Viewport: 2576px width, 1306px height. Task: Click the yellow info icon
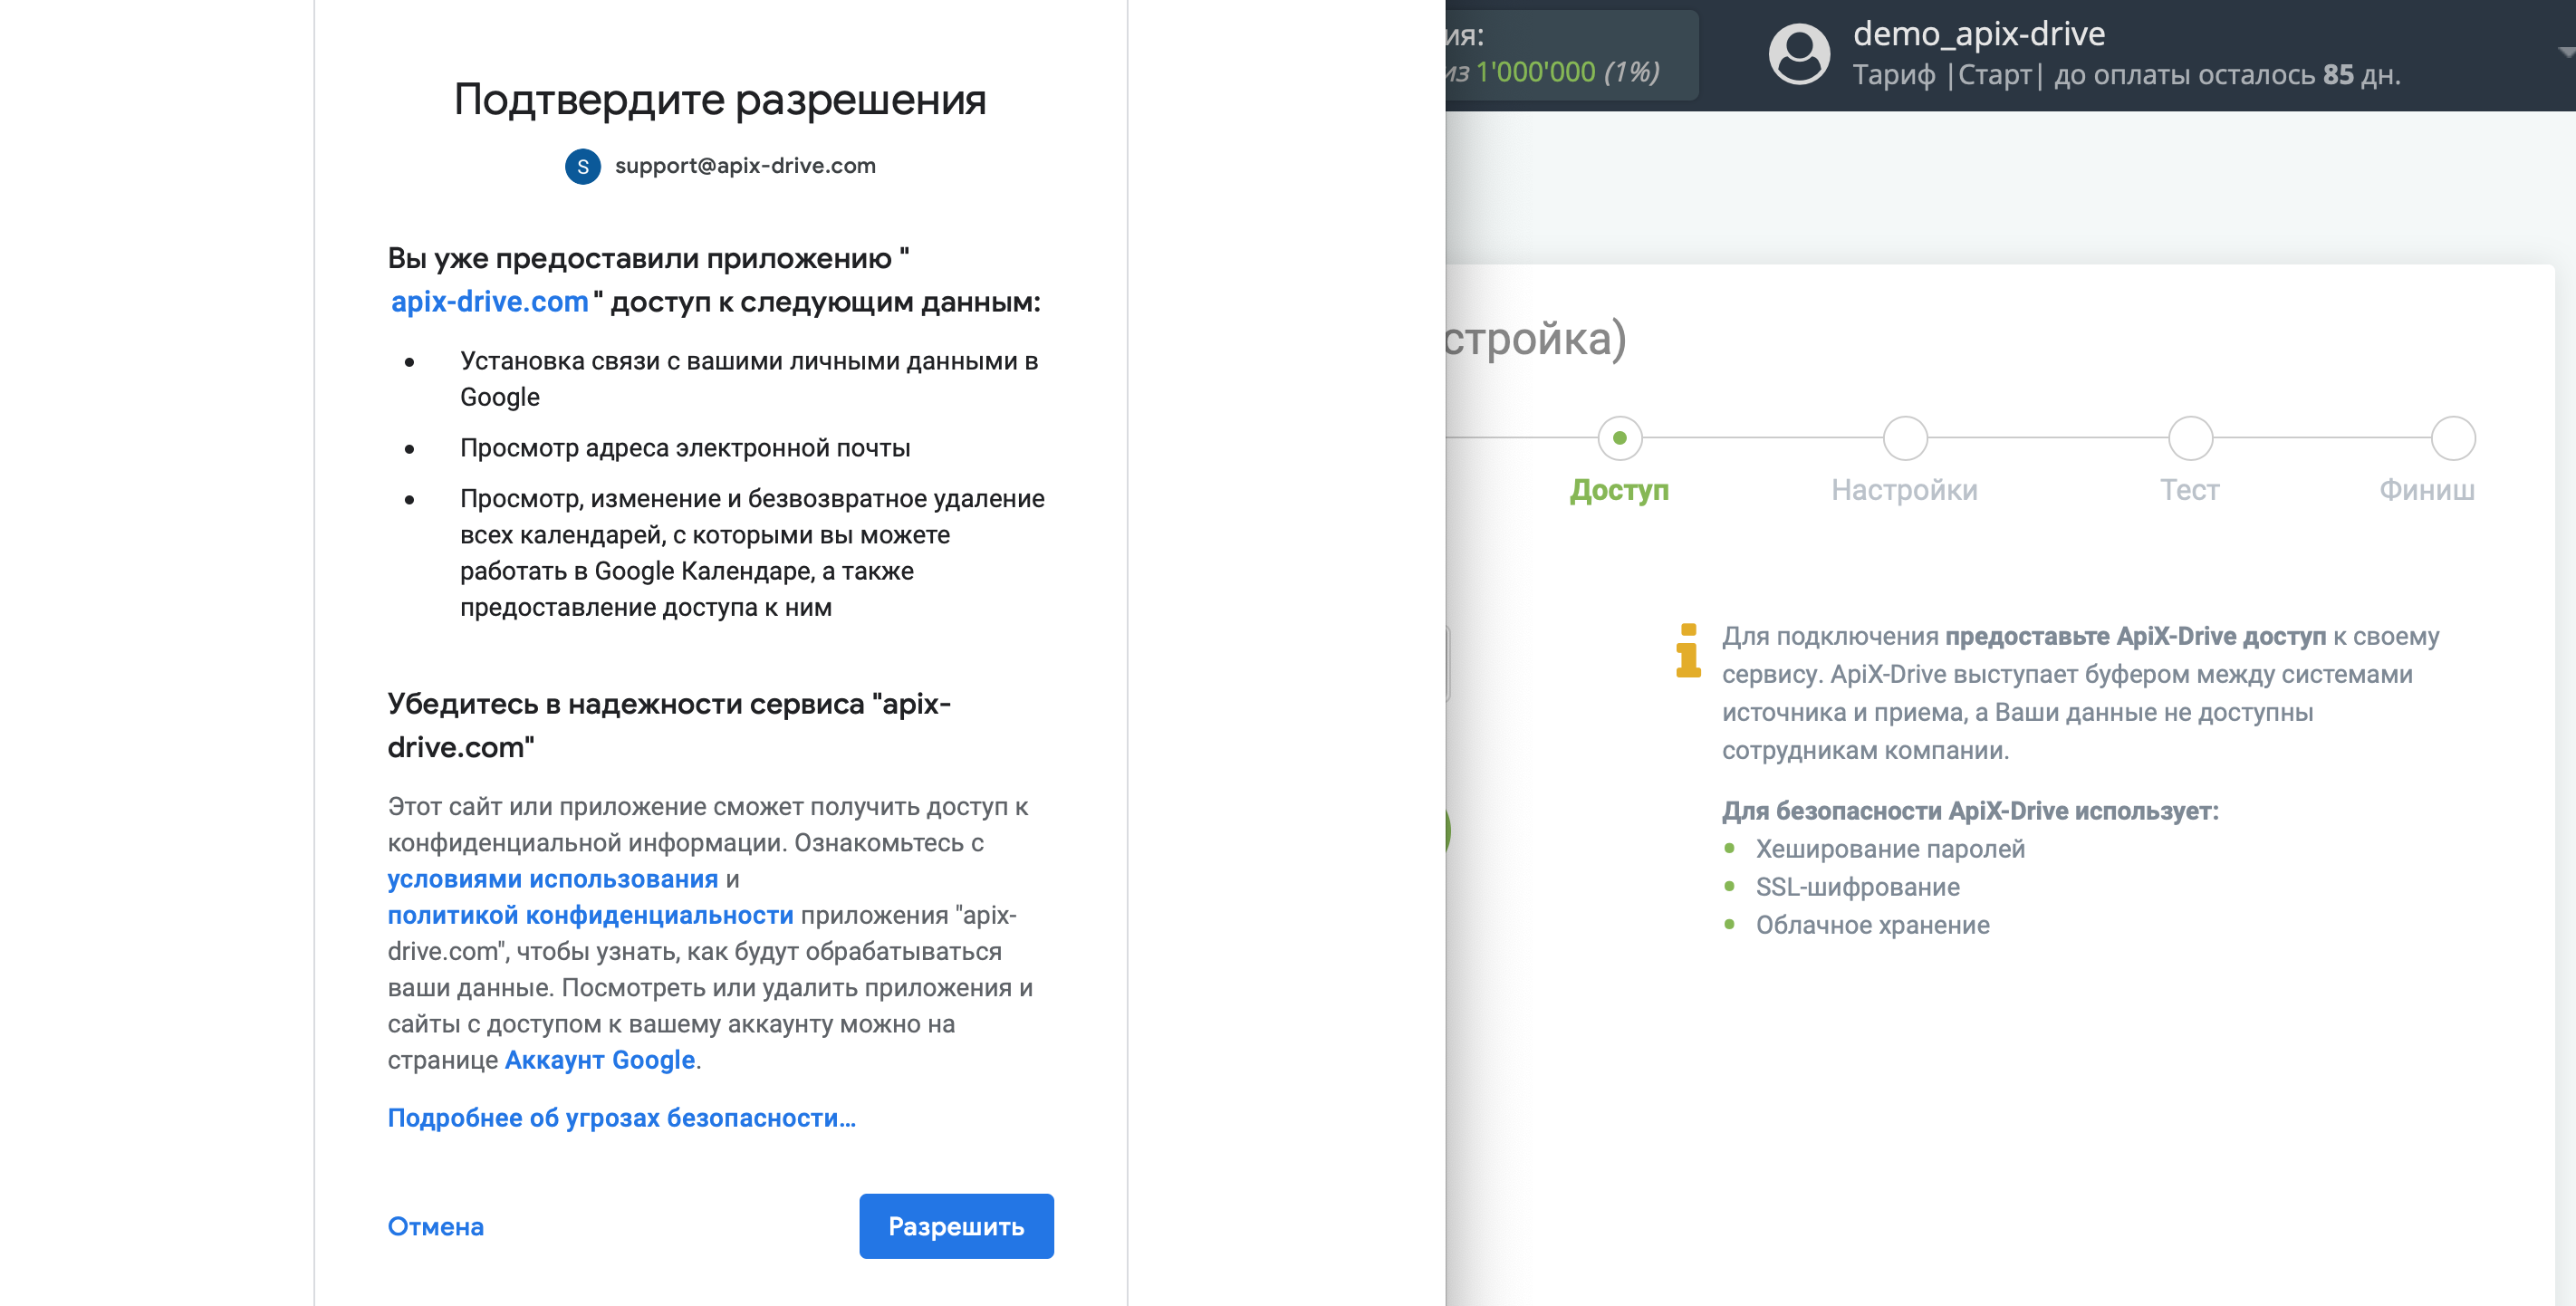click(x=1688, y=650)
